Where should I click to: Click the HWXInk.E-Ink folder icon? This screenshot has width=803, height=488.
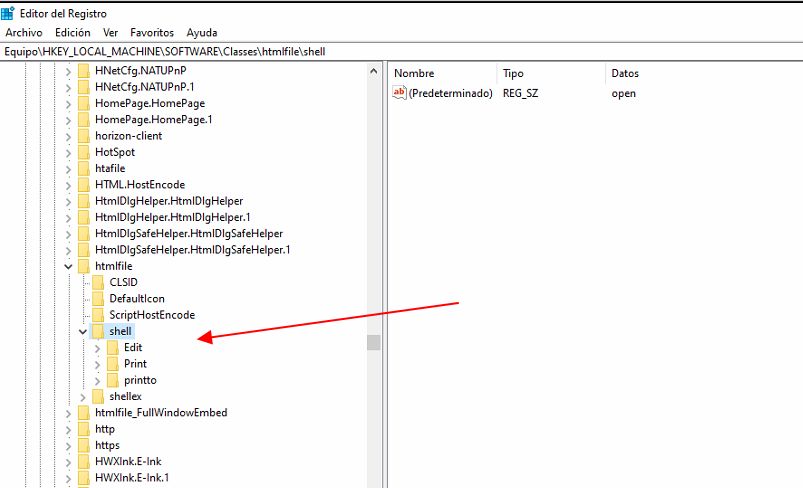tap(83, 462)
